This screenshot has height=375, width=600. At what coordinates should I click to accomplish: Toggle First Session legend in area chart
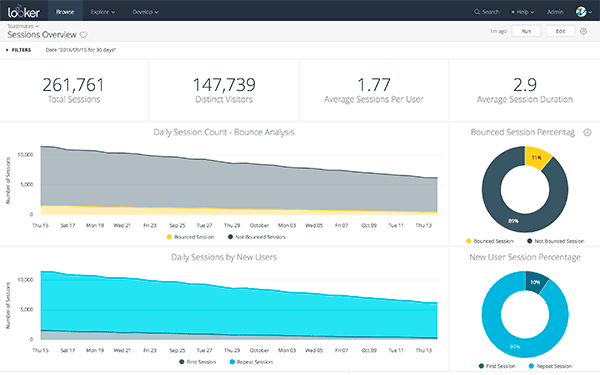click(197, 362)
